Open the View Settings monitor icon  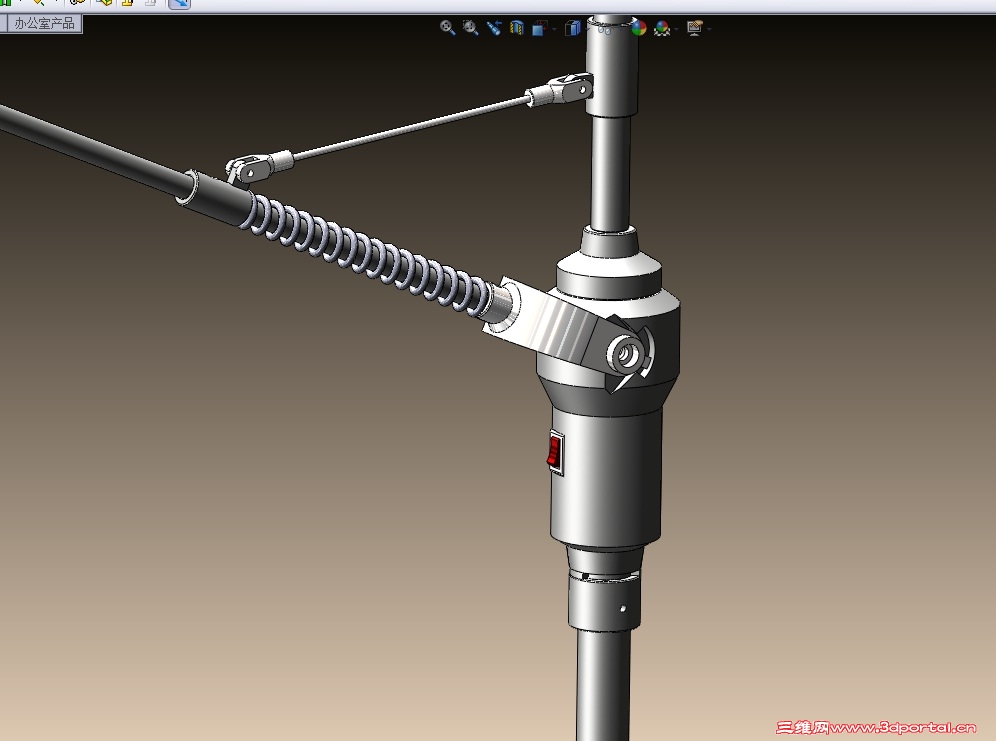(694, 28)
